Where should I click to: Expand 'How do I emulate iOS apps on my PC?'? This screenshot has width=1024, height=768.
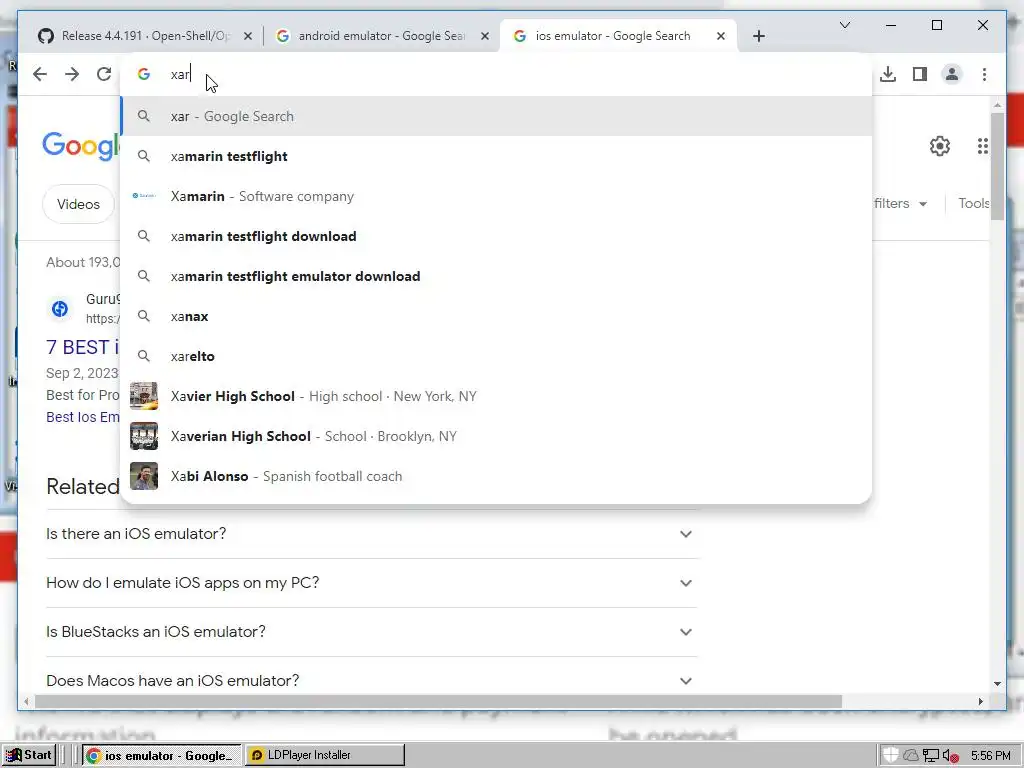tap(371, 583)
